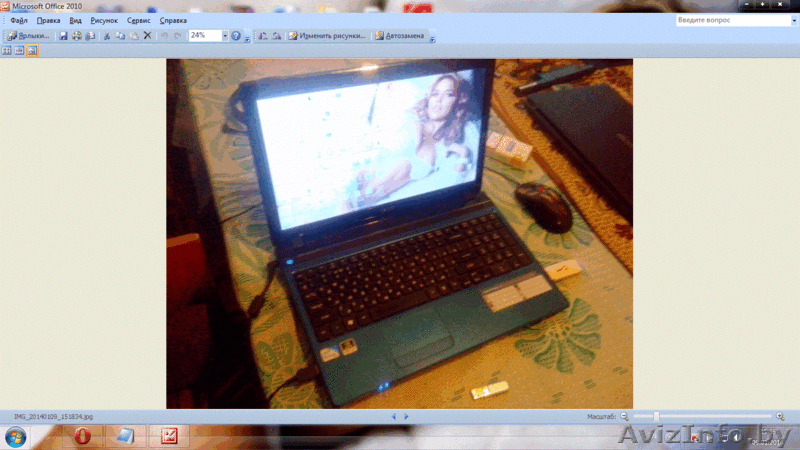The height and width of the screenshot is (450, 800).
Task: Click the laptop photo in the viewer
Action: click(x=399, y=234)
